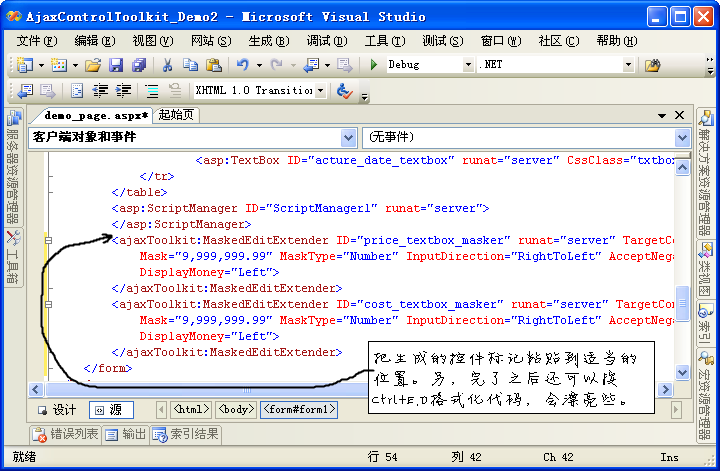This screenshot has width=720, height=471.
Task: Open the New Project dropdown arrow
Action: pos(41,66)
